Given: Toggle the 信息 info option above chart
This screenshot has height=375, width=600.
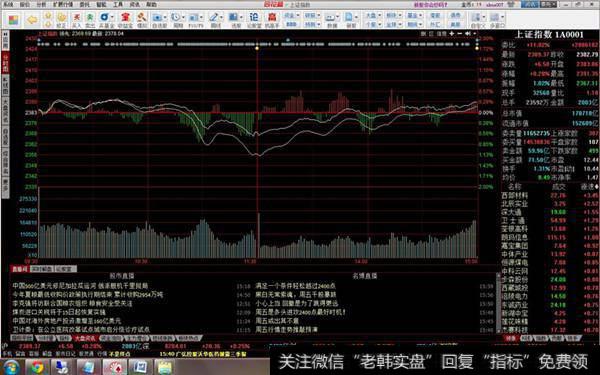Looking at the screenshot, I should 441,34.
